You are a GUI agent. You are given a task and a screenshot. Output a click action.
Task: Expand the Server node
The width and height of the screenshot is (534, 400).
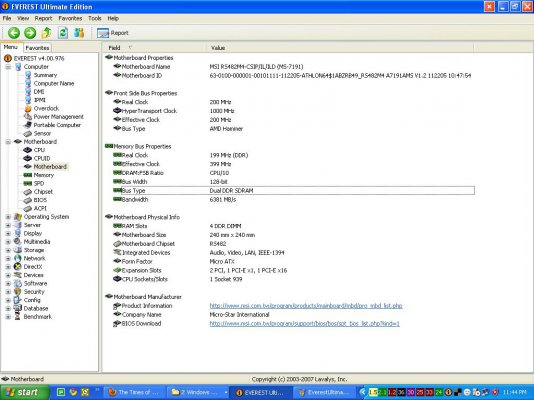click(x=8, y=225)
